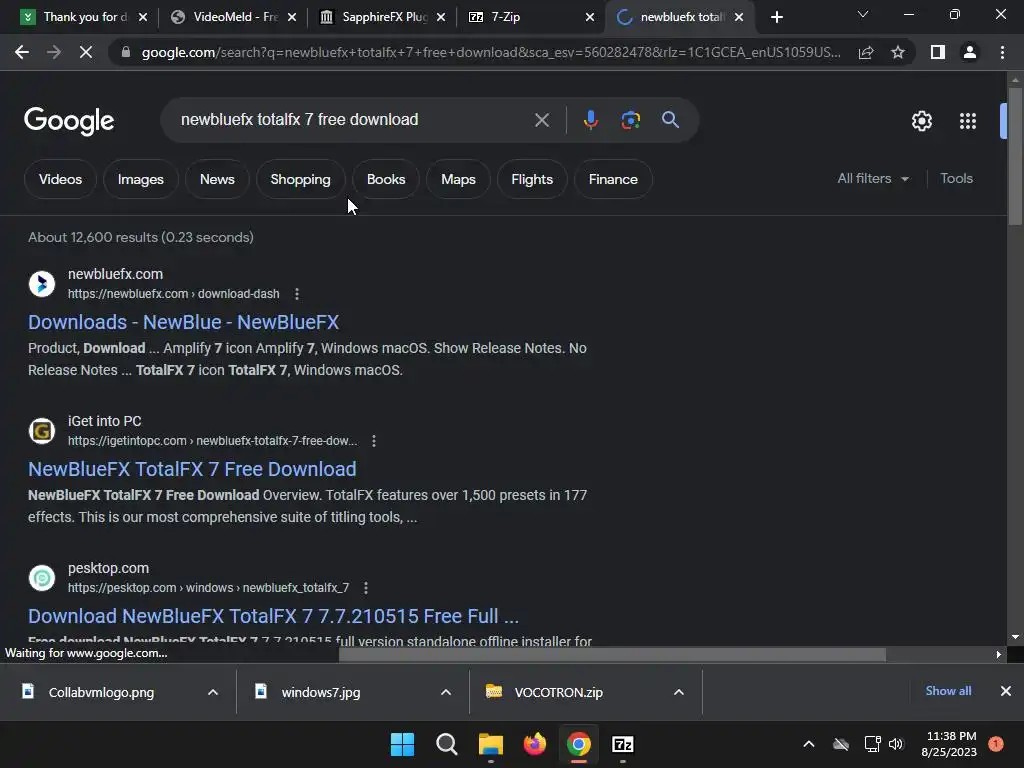1024x768 pixels.
Task: Switch to the SapphireFX Plug tab
Action: (x=383, y=17)
